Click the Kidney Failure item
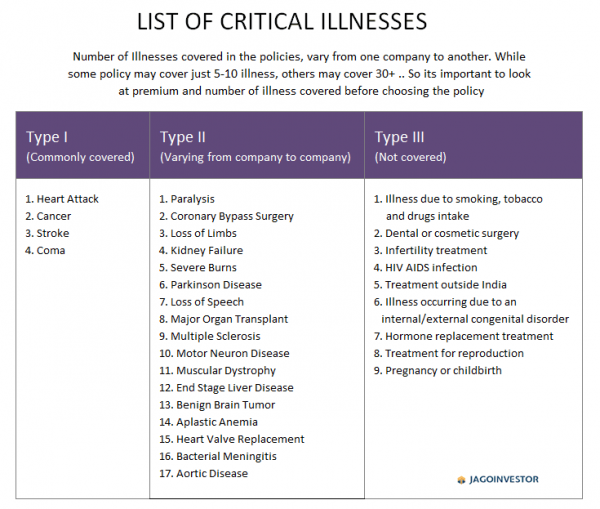Viewport: 600px width, 509px height. [x=201, y=251]
